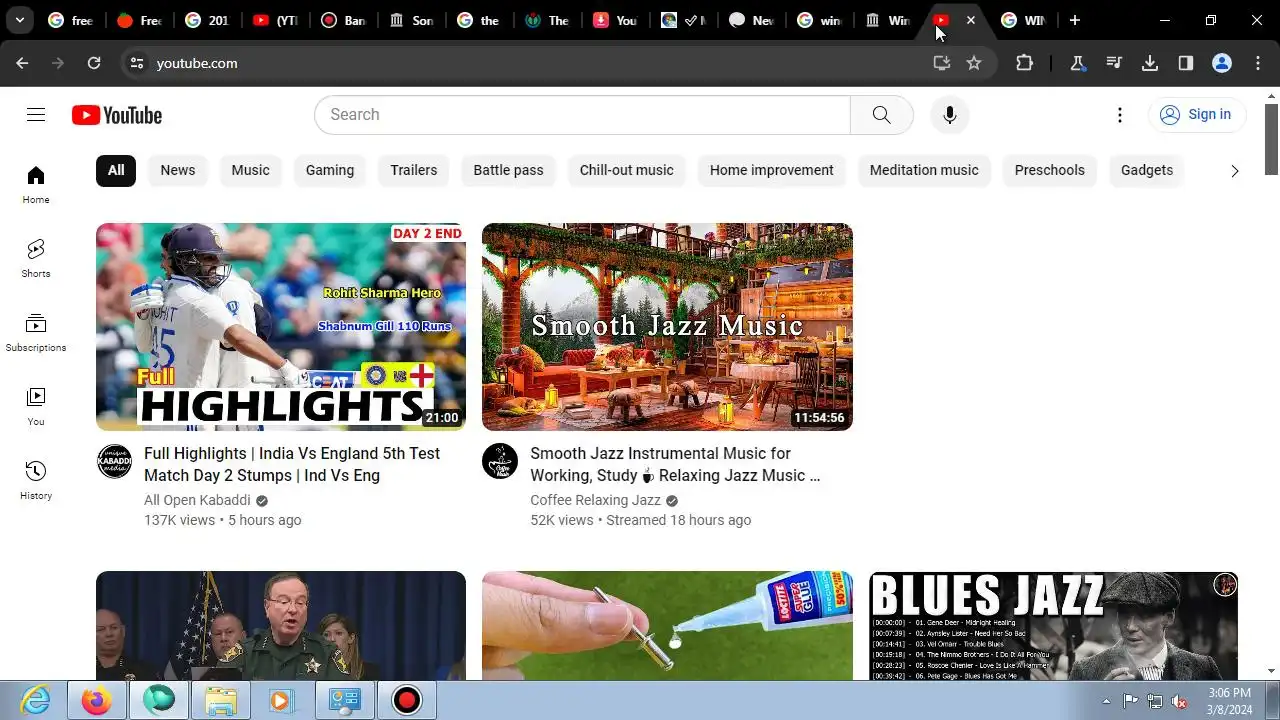Image resolution: width=1280 pixels, height=720 pixels.
Task: Bookmark this page with the star icon
Action: click(974, 63)
